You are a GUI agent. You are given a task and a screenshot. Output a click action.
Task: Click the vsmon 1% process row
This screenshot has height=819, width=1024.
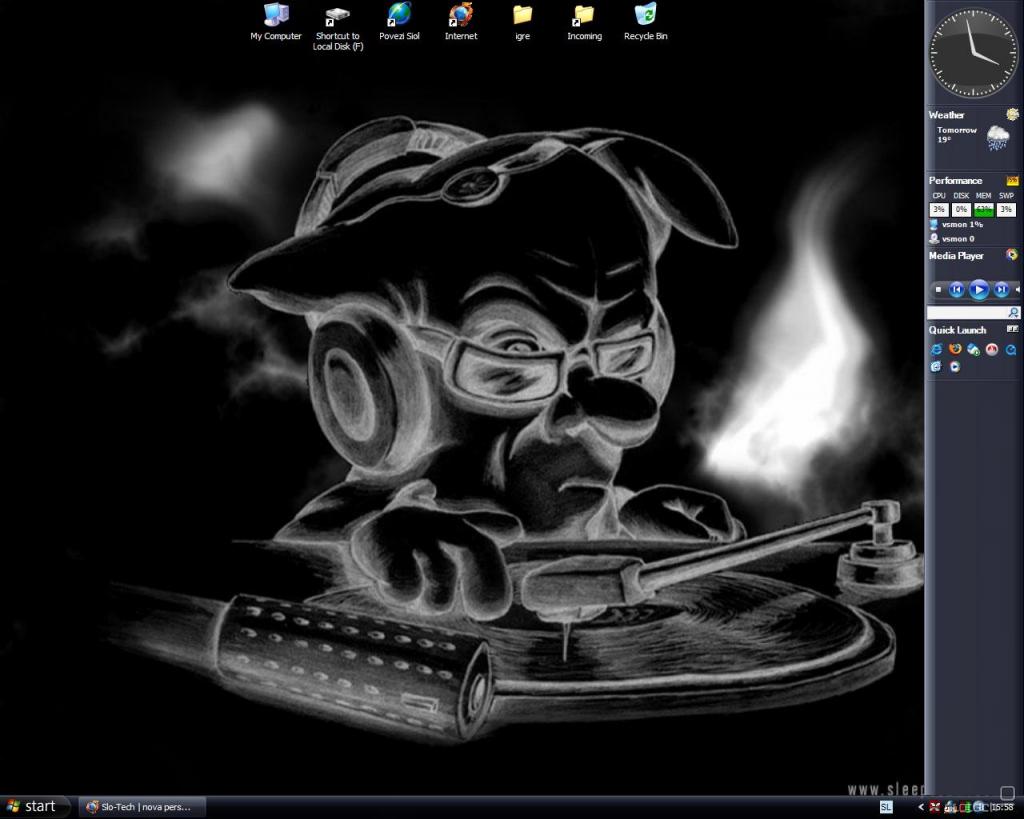tap(957, 224)
